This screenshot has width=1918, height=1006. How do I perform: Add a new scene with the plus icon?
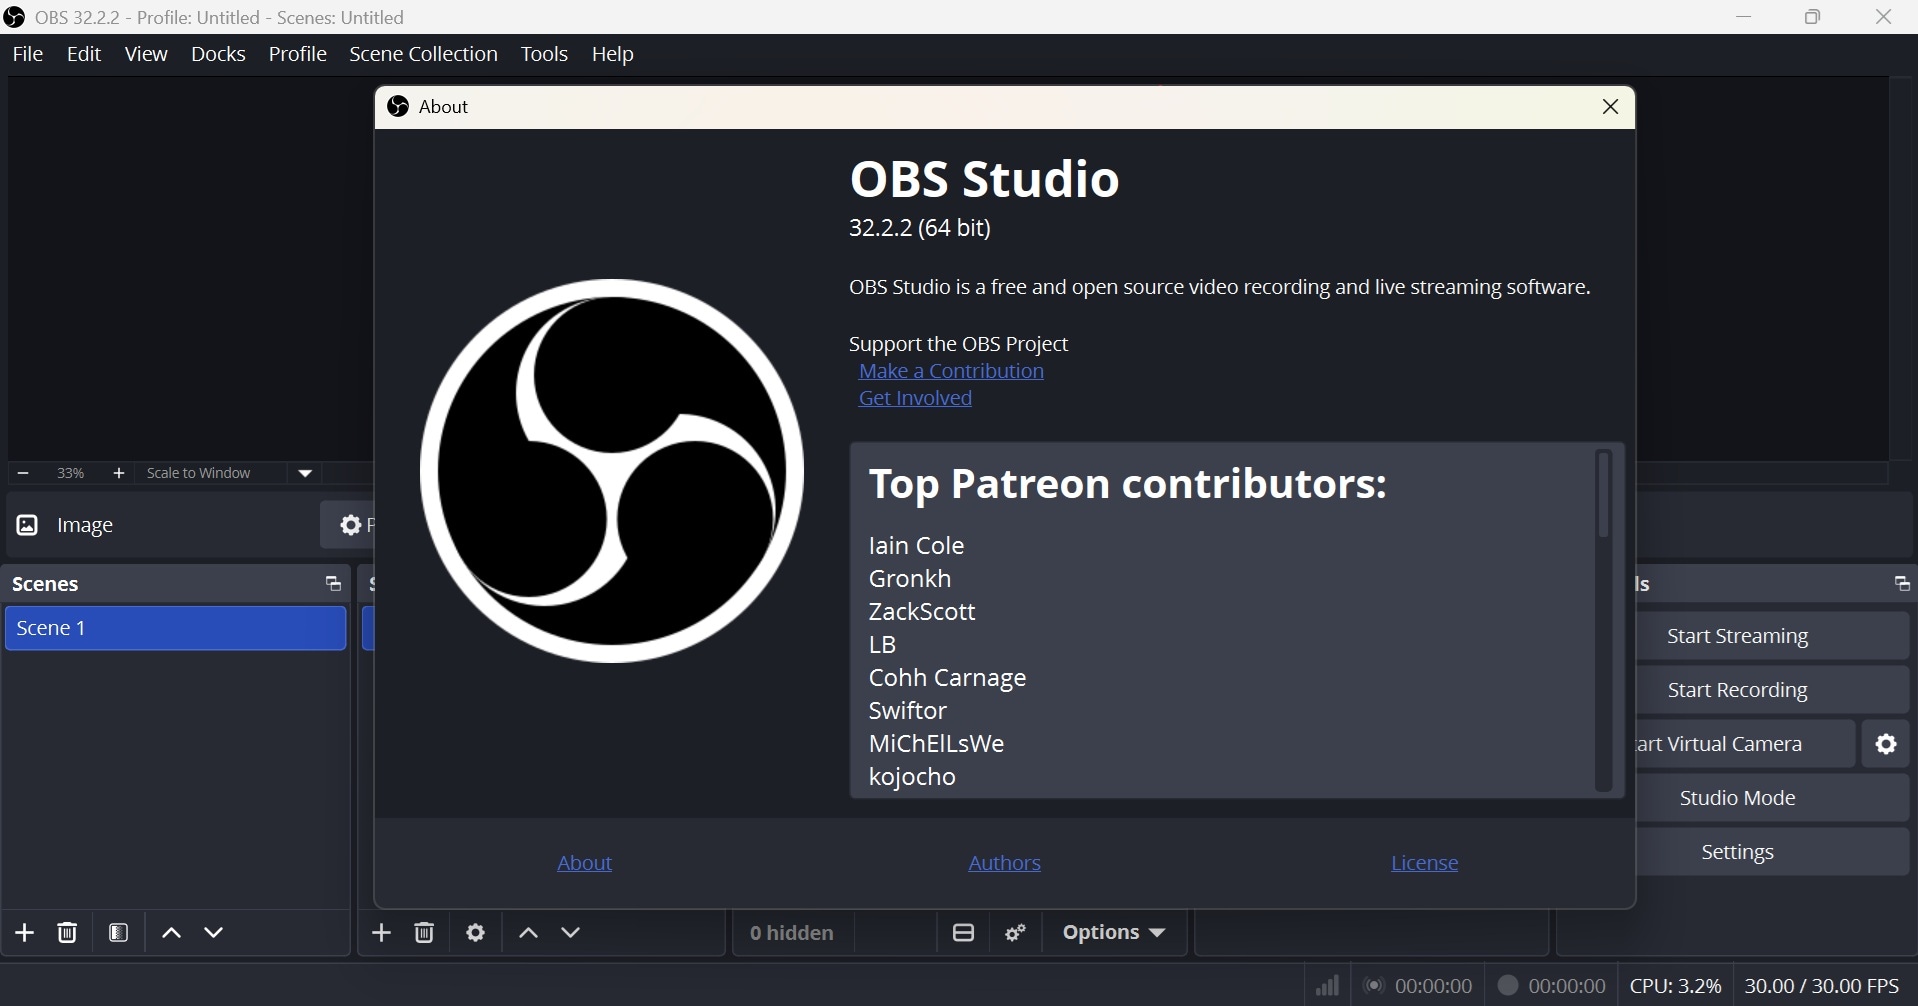click(25, 933)
